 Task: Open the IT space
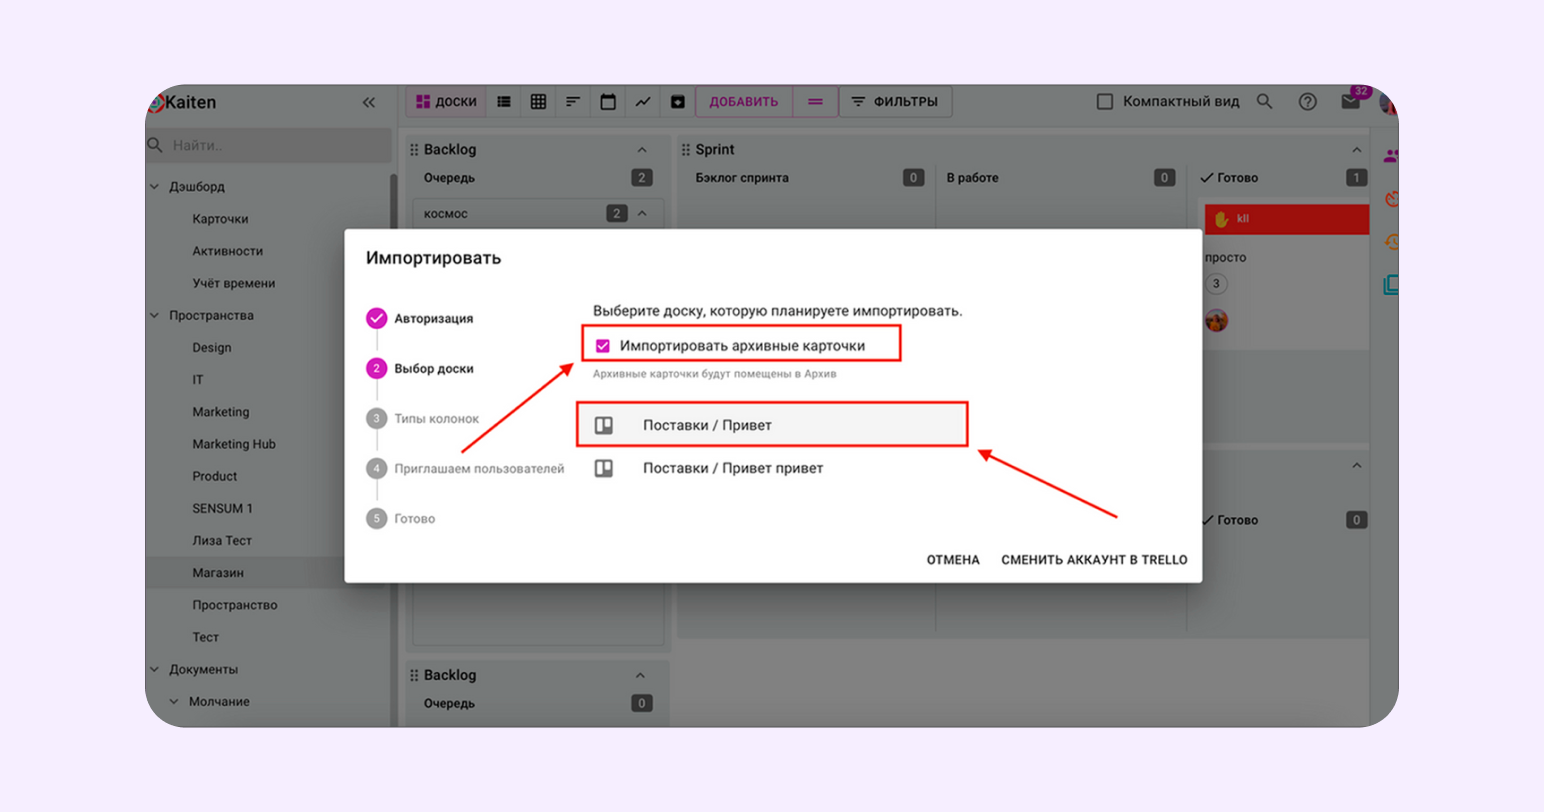(x=197, y=379)
